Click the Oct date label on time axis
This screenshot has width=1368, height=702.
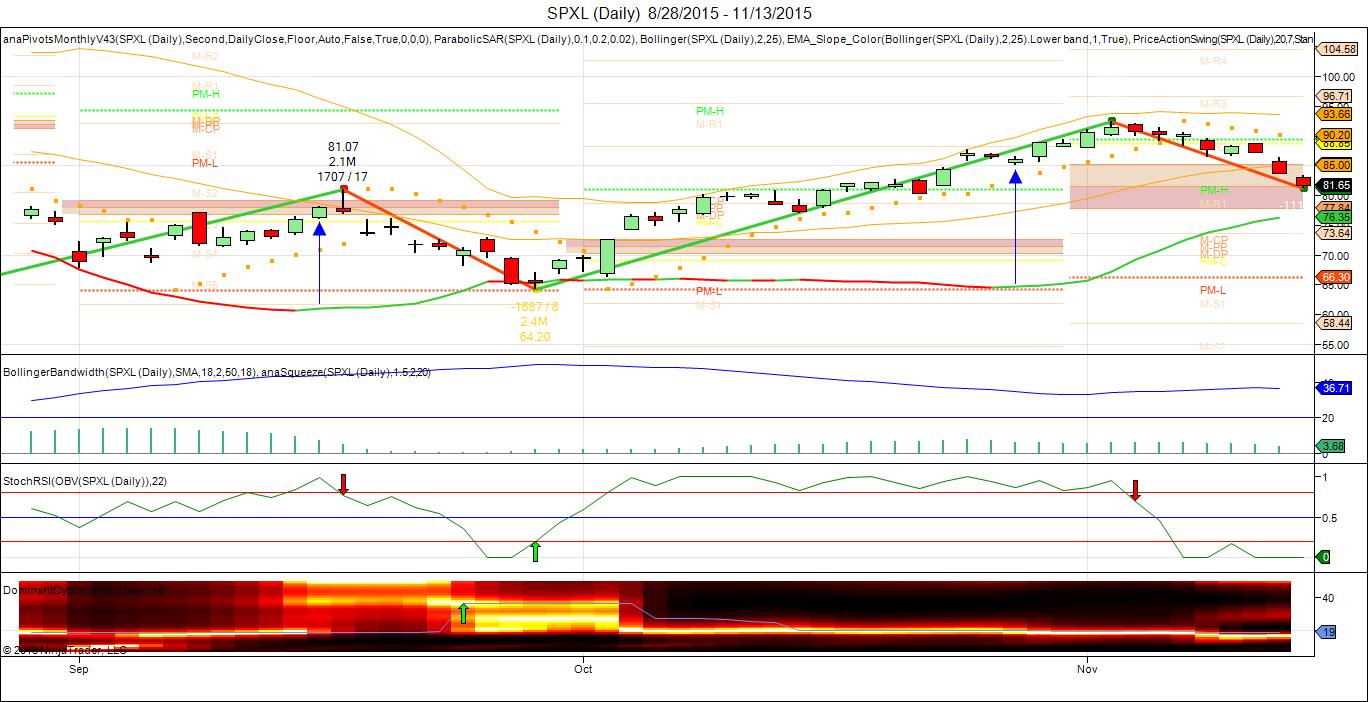584,669
